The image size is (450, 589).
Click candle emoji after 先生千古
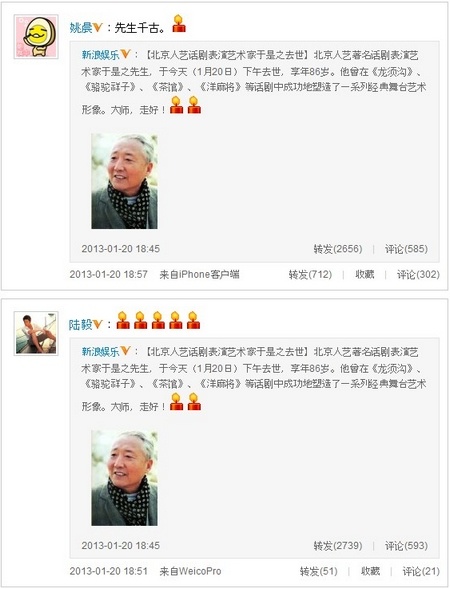click(179, 24)
